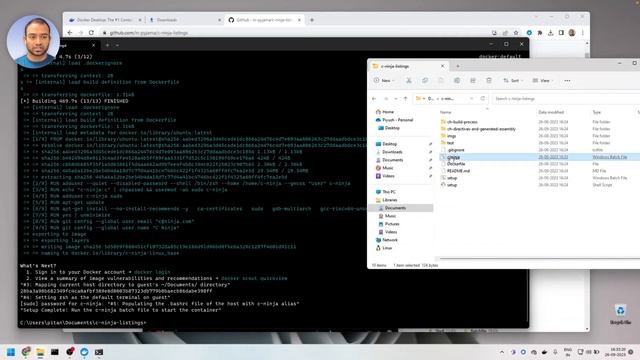Open File Explorer from the taskbar

[40, 352]
